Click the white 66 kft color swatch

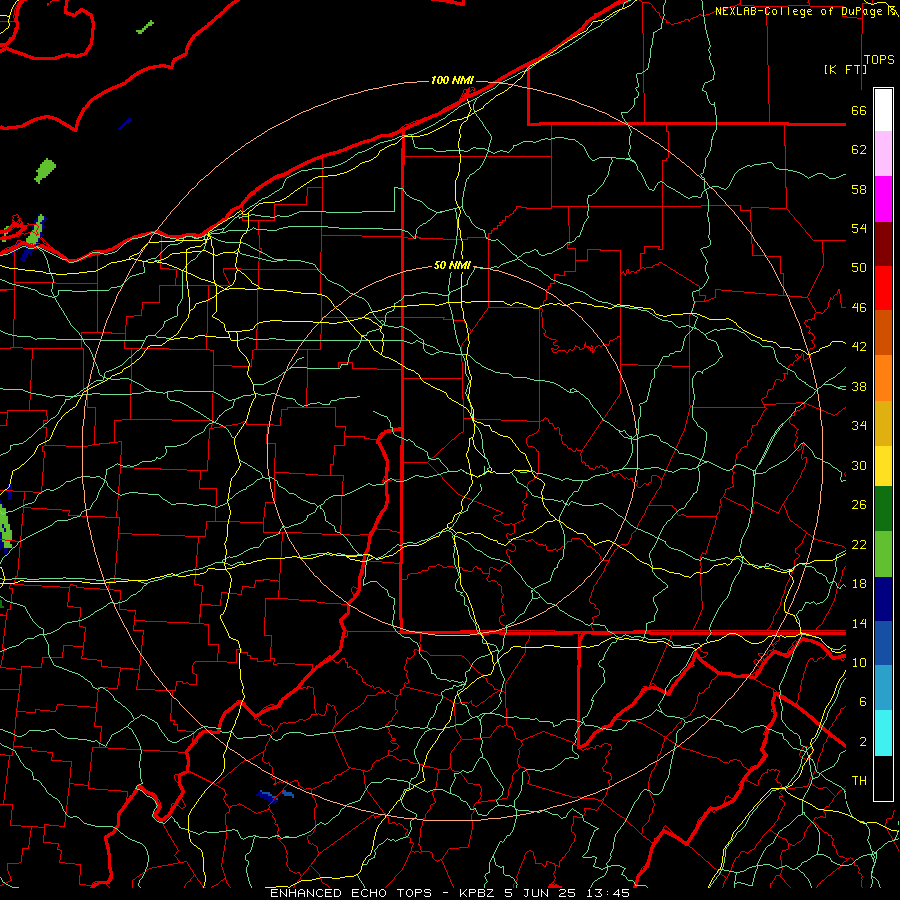tap(883, 110)
